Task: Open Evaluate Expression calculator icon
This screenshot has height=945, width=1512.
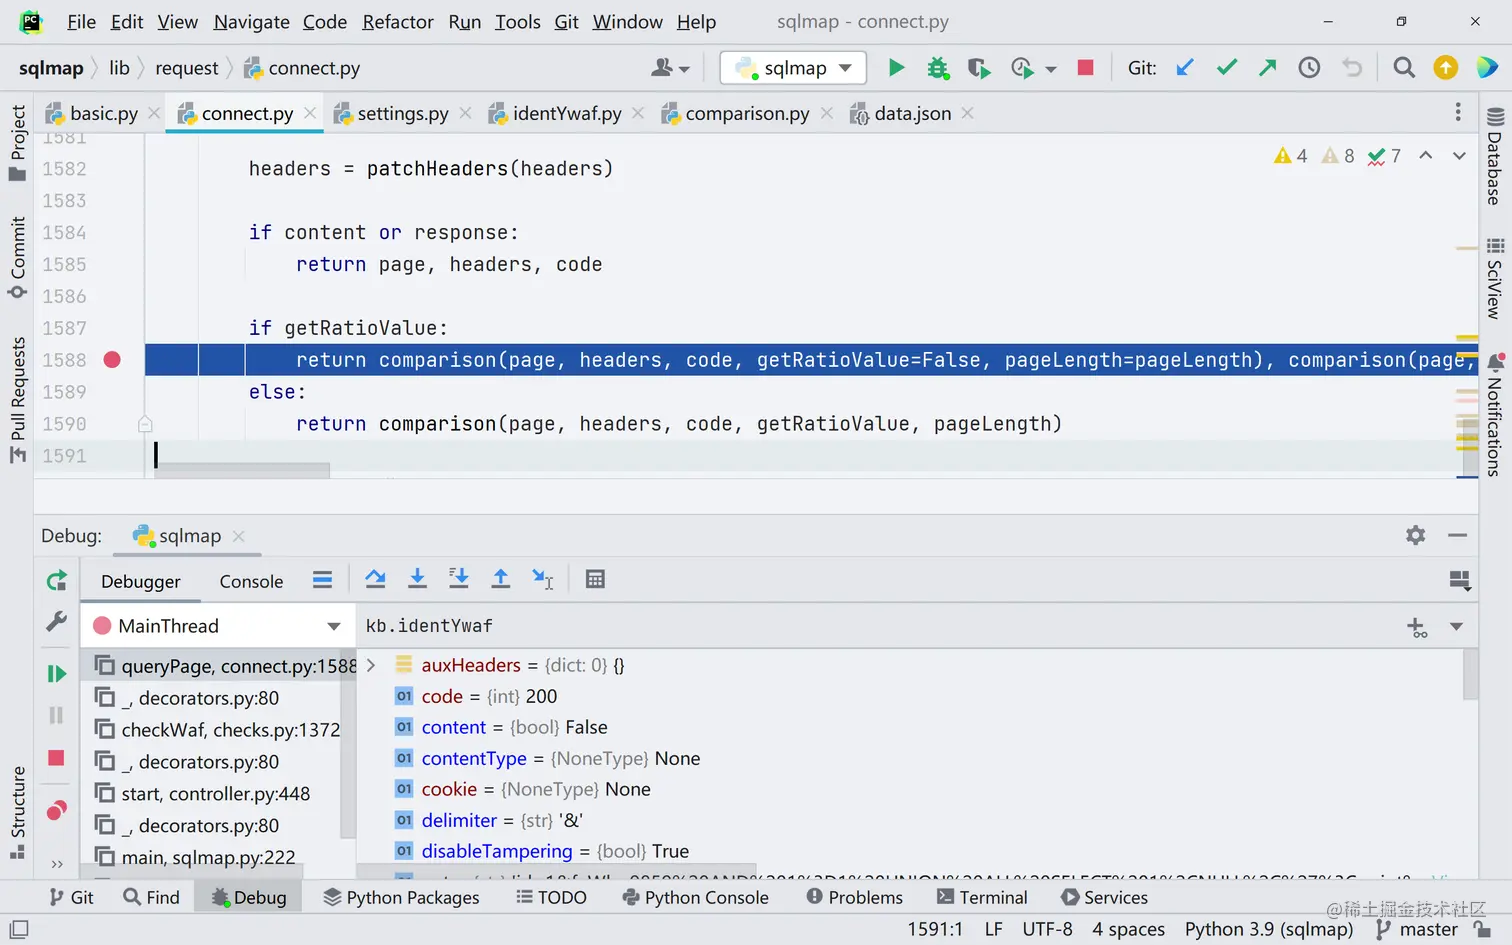Action: click(x=595, y=579)
